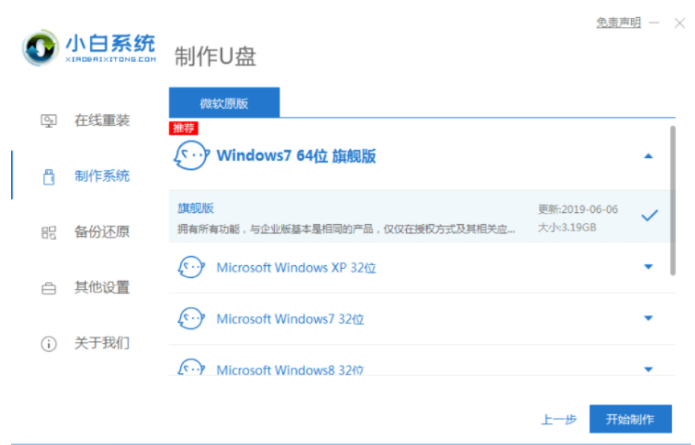Image resolution: width=695 pixels, height=445 pixels.
Task: Open the 免责声明 link
Action: pyautogui.click(x=618, y=22)
